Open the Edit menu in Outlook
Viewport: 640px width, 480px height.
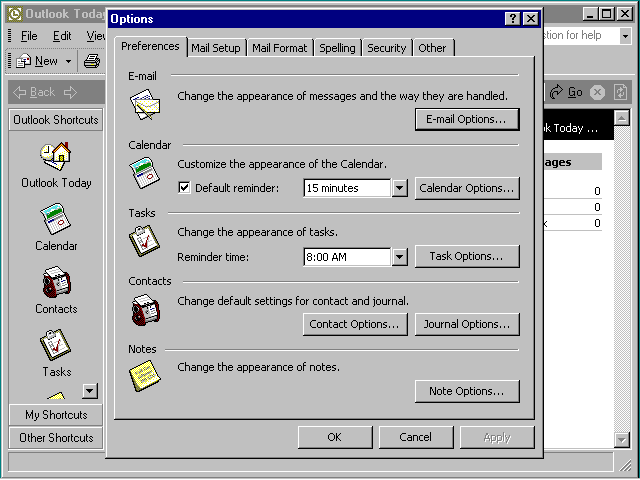pyautogui.click(x=62, y=36)
